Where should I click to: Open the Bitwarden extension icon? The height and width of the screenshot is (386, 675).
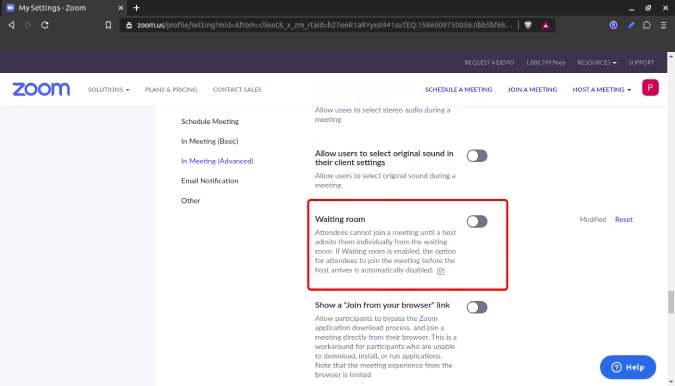coord(613,25)
